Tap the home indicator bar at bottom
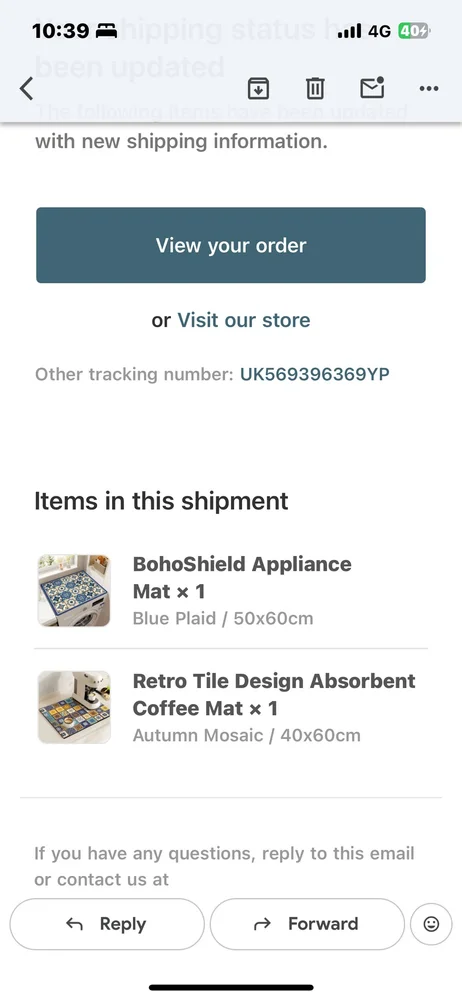The width and height of the screenshot is (462, 1000). coord(231,987)
